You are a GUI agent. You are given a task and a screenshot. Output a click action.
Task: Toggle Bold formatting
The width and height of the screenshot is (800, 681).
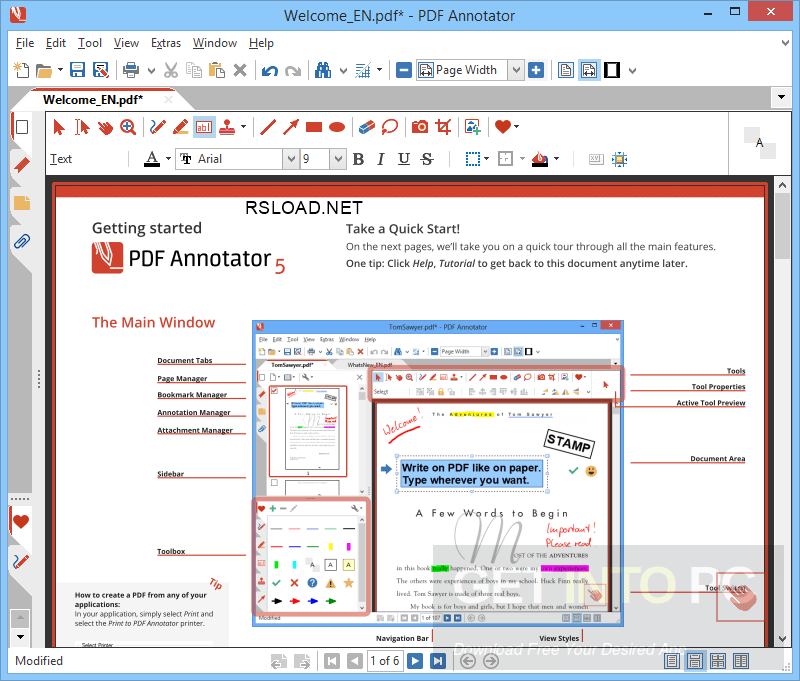(358, 159)
